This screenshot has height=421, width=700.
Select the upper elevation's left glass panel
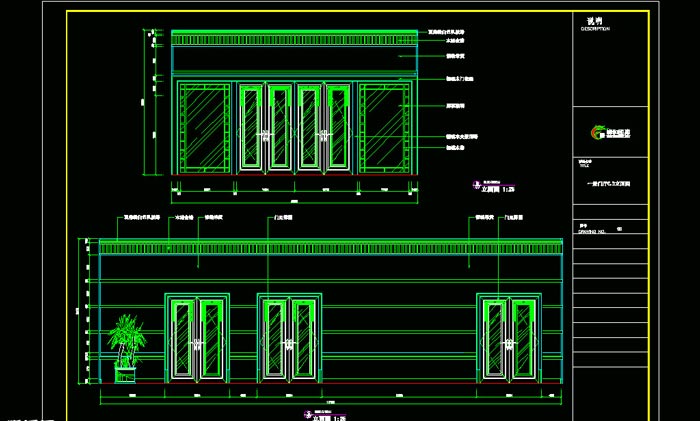[x=206, y=128]
